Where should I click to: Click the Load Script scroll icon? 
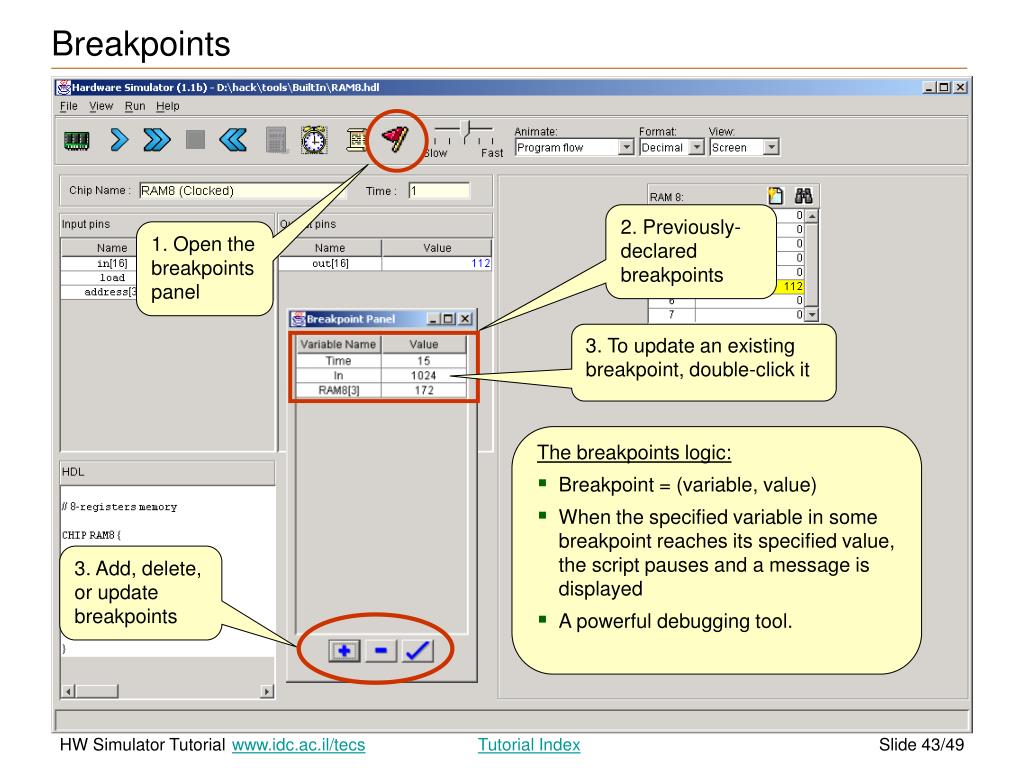click(x=357, y=140)
